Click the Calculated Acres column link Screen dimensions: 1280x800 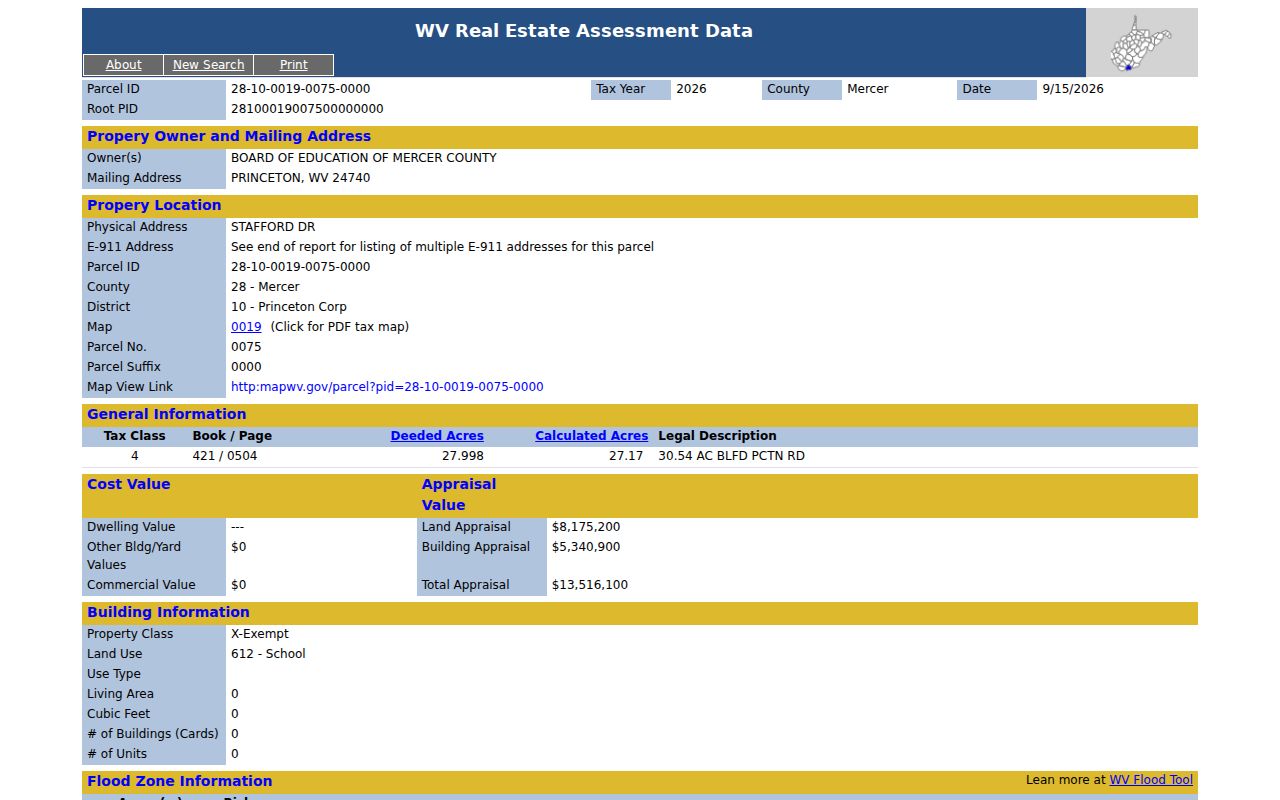[x=591, y=436]
